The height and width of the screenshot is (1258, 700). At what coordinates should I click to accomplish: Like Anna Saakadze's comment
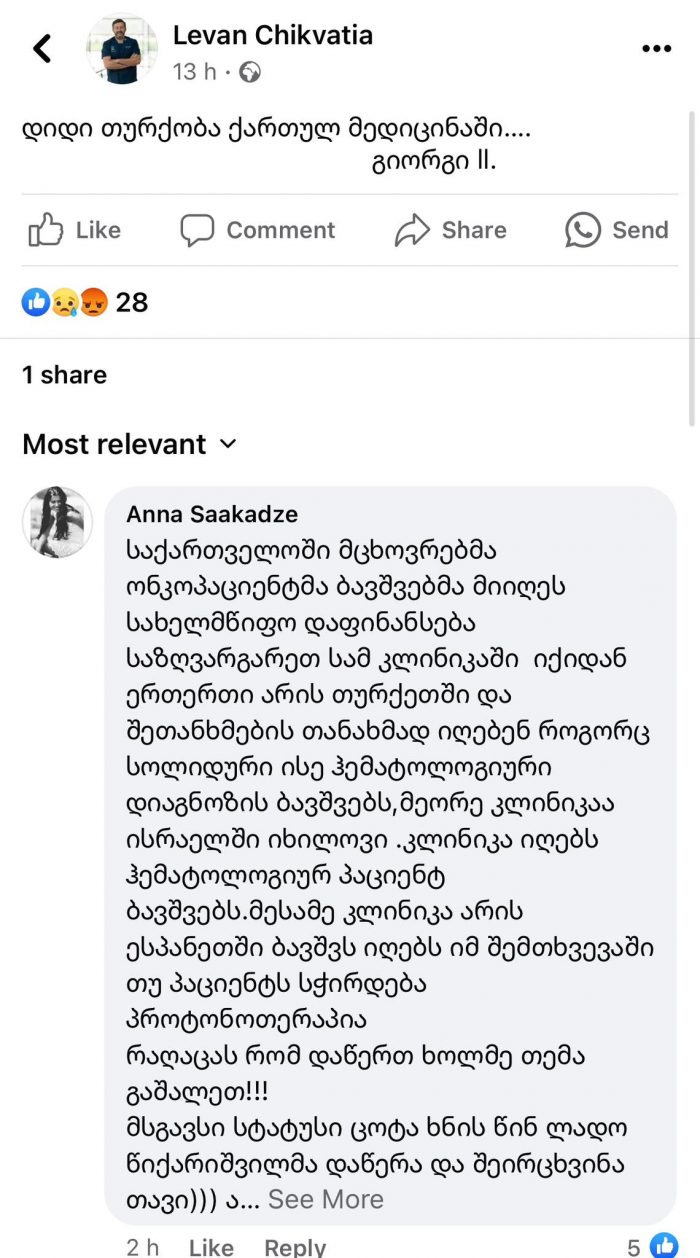click(x=211, y=1247)
